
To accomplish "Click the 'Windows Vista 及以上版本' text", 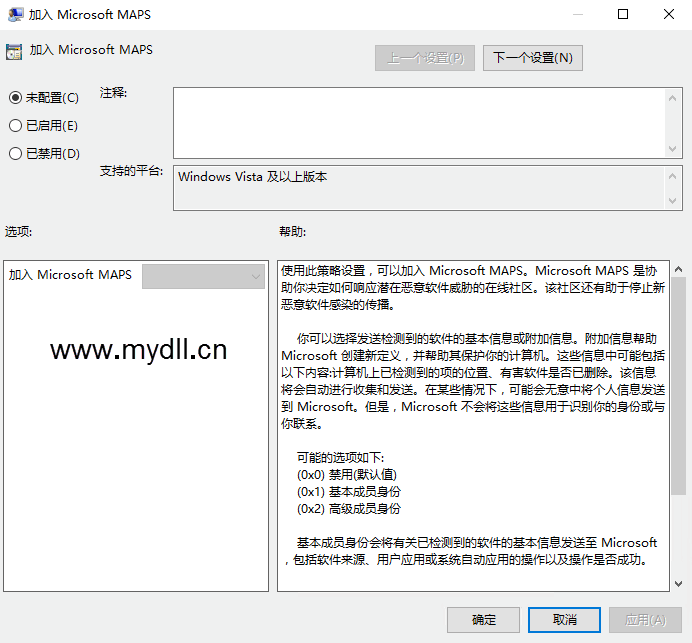I will click(x=252, y=177).
